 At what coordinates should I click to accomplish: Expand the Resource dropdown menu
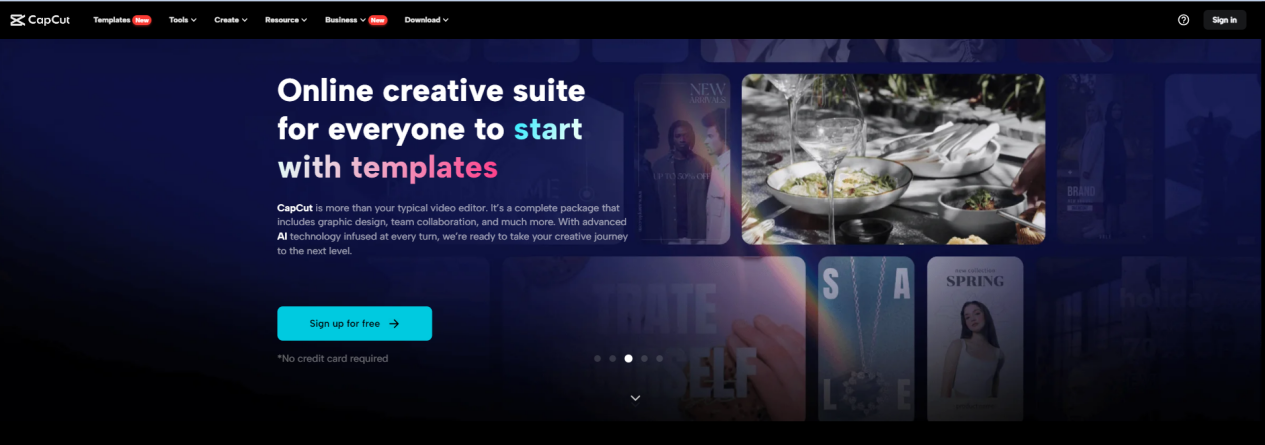(286, 20)
